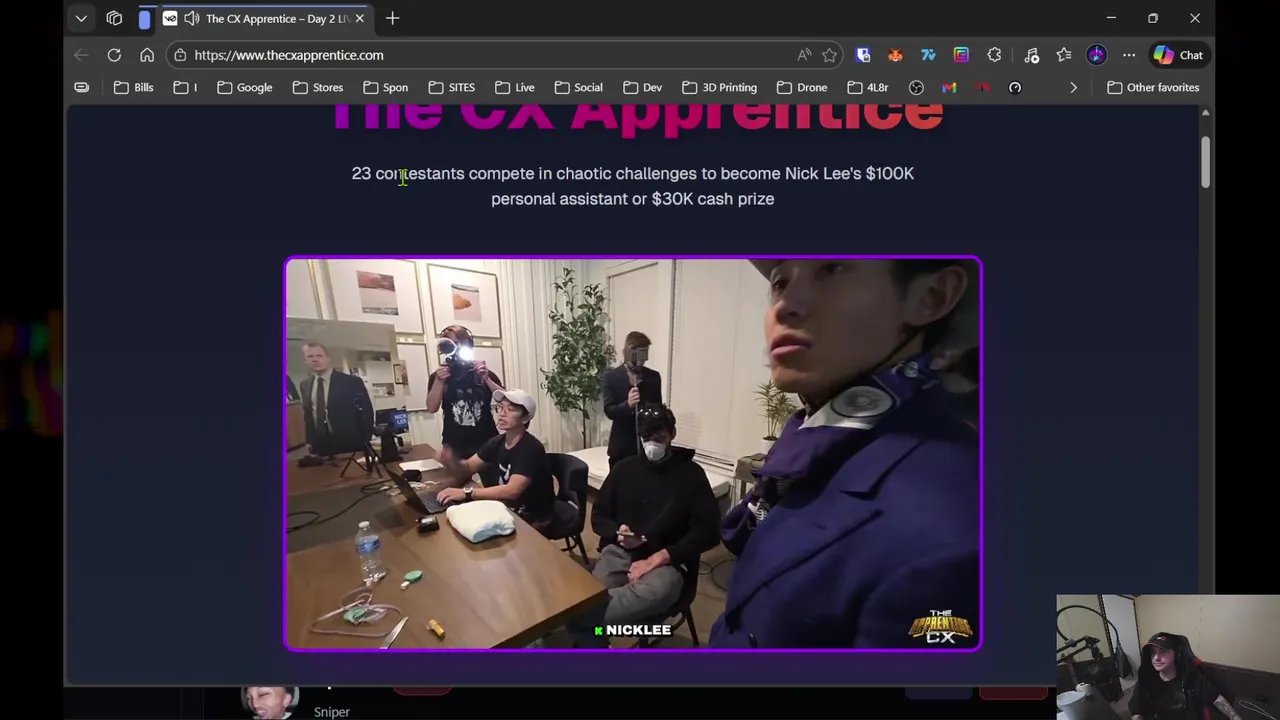View site information lock icon
The image size is (1280, 720).
(179, 55)
